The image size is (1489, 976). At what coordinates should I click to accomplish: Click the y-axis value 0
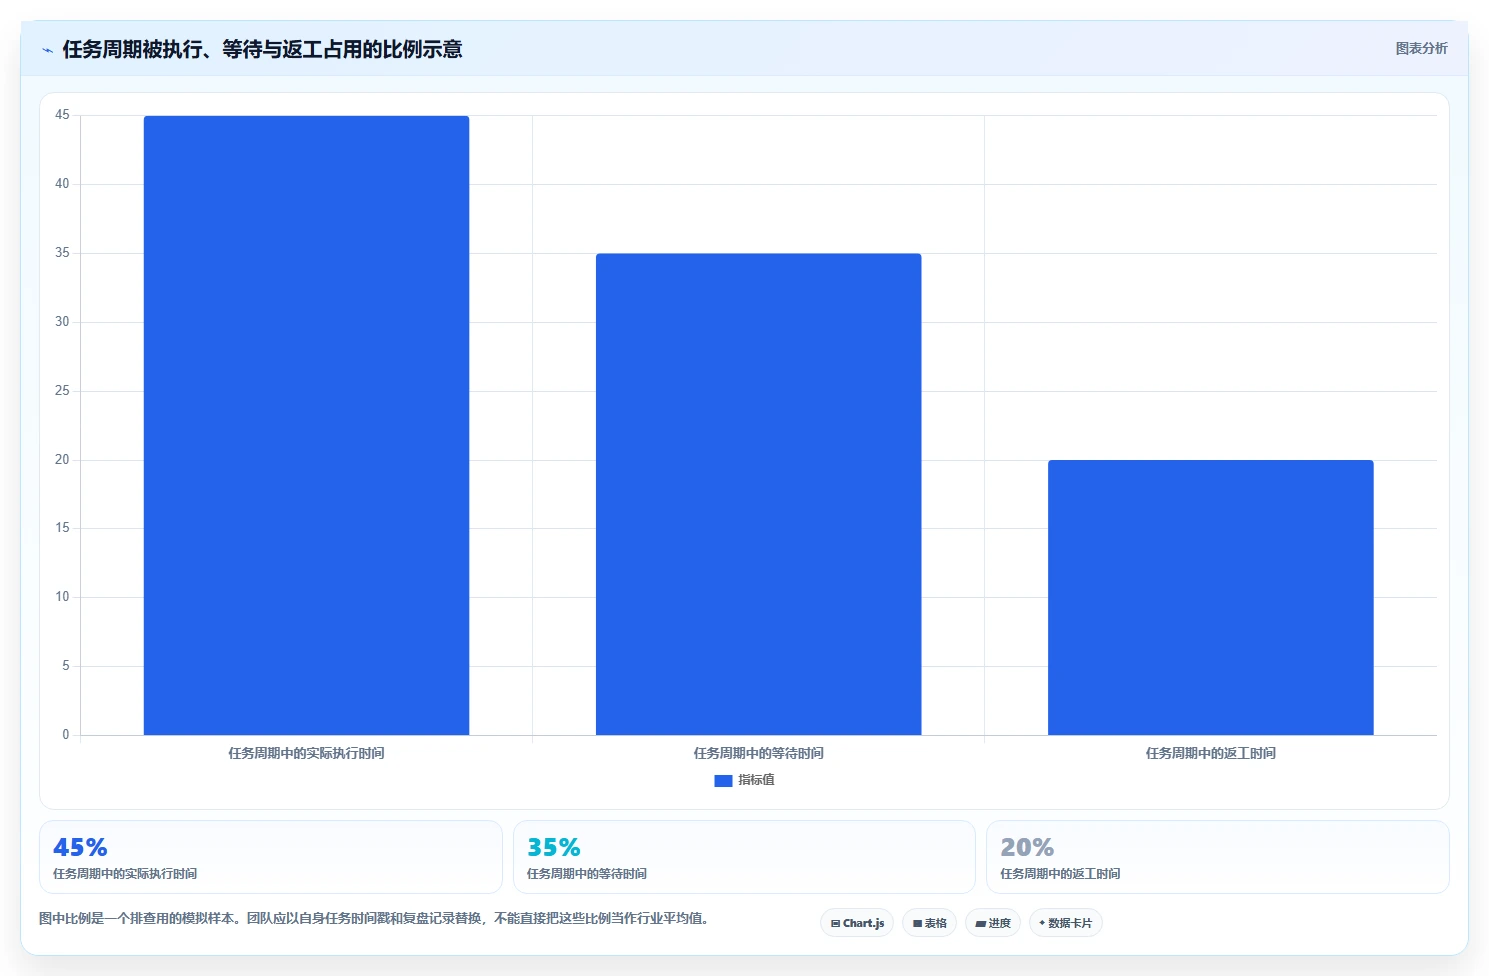pos(66,735)
